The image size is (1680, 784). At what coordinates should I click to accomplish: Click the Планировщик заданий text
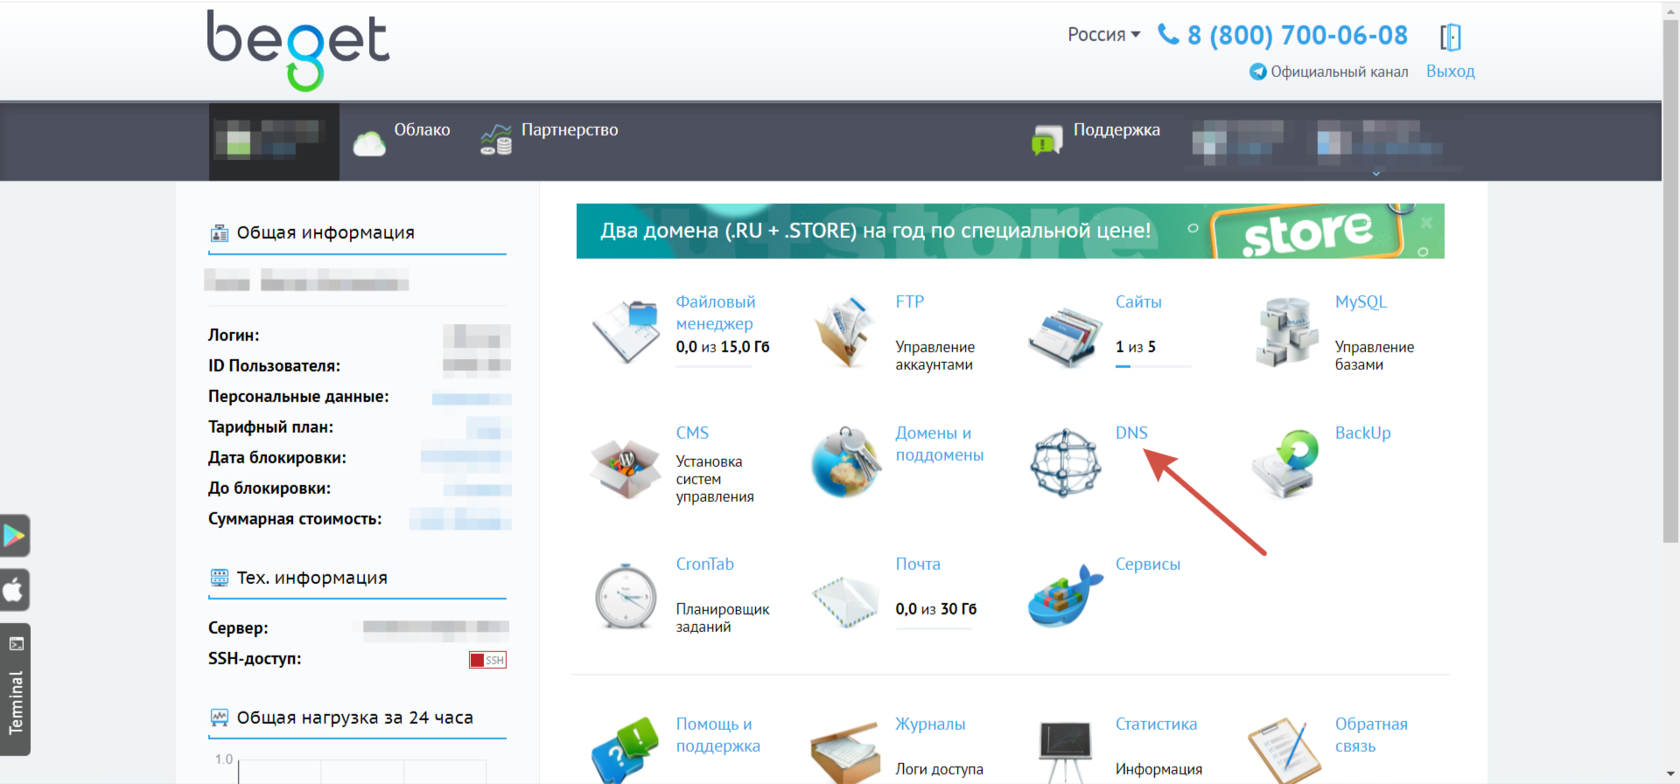point(722,618)
